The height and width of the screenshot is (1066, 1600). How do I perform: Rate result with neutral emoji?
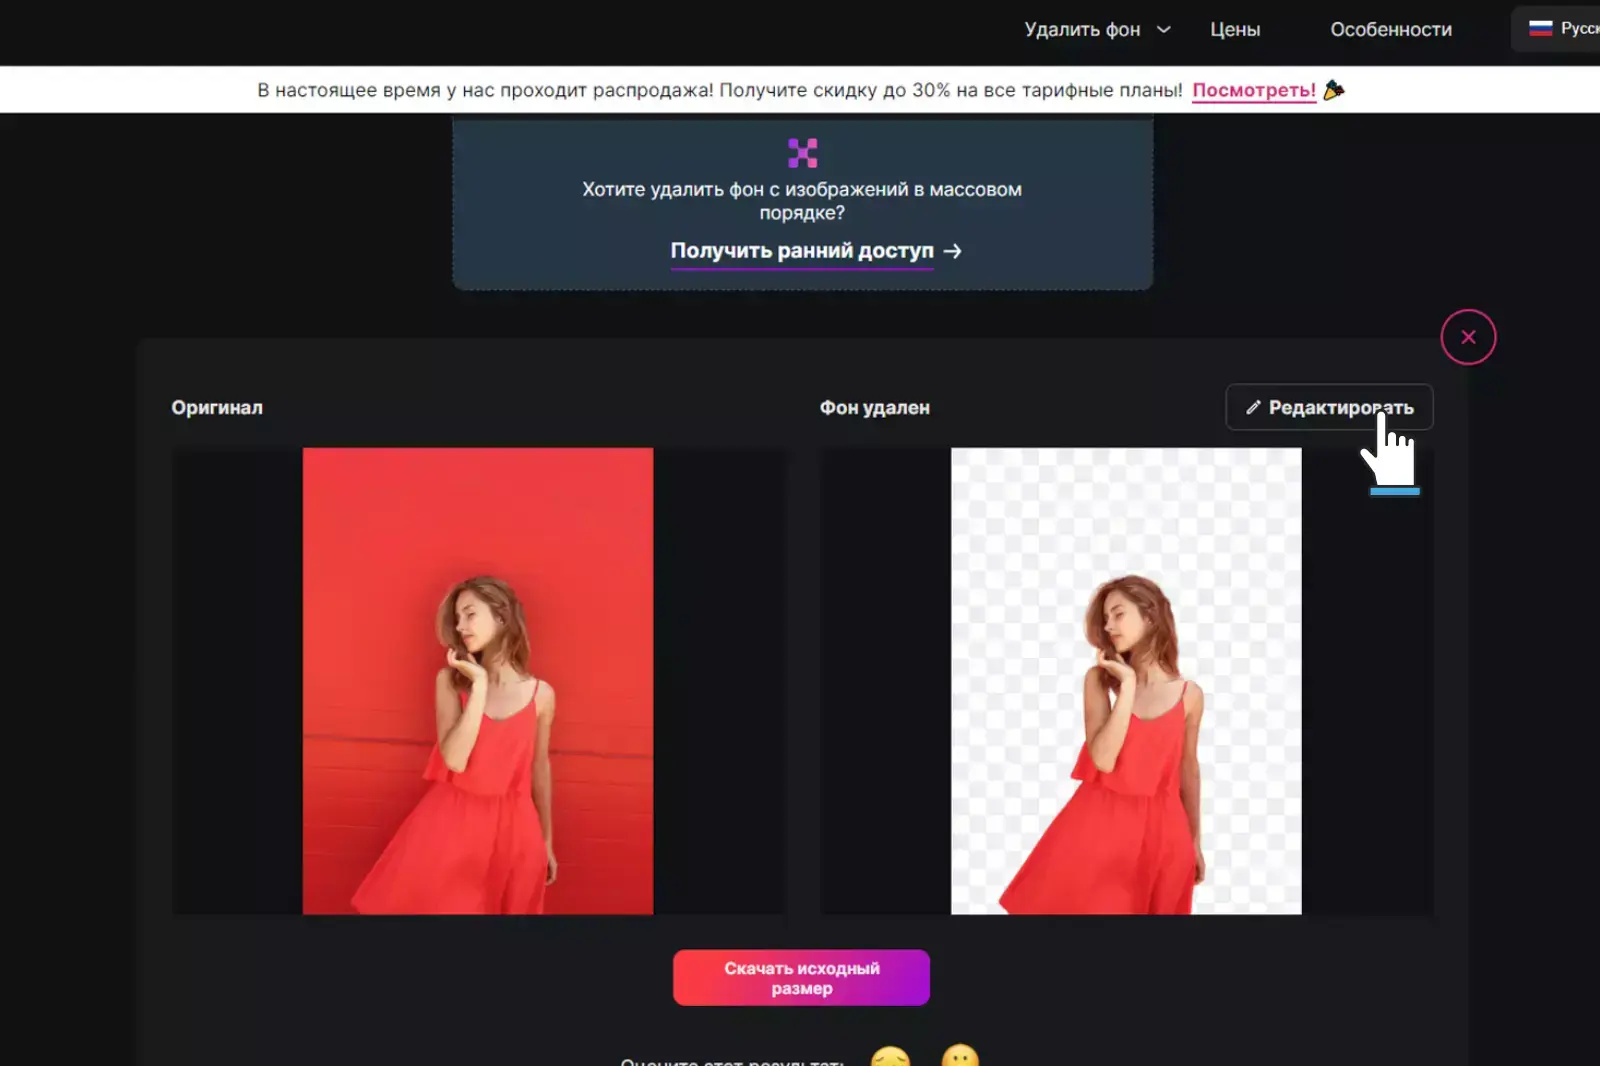tap(960, 1056)
